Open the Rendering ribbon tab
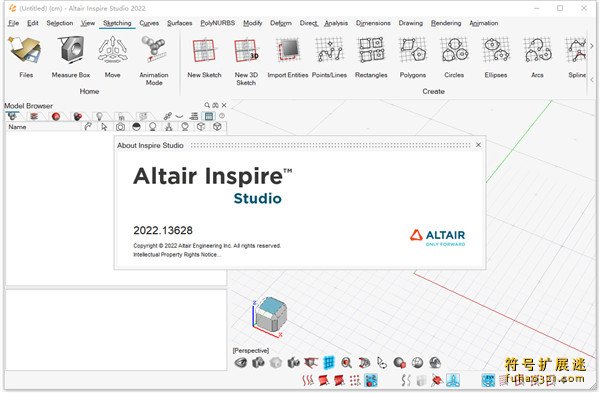The height and width of the screenshot is (393, 600). pos(446,23)
